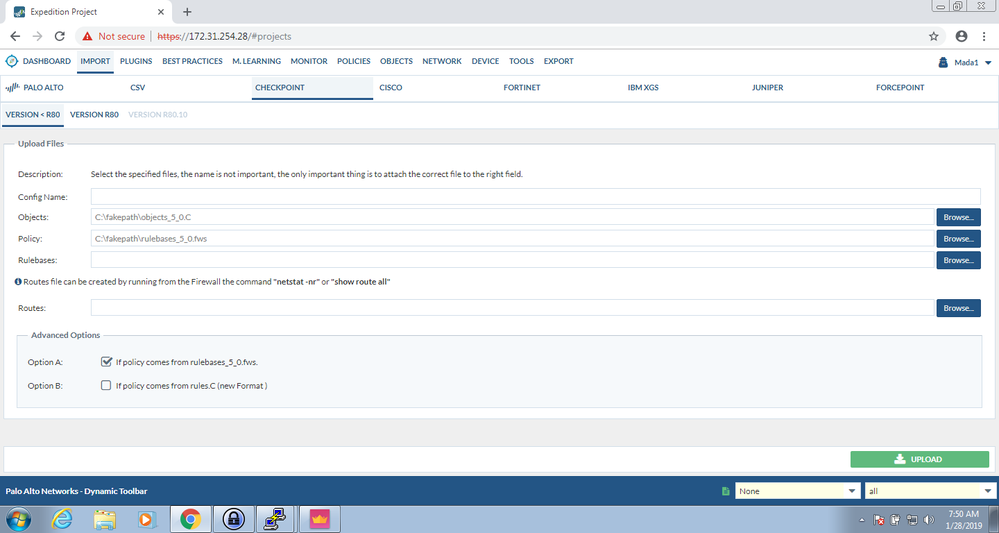The image size is (999, 533).
Task: Show hidden tray icons arrow
Action: pos(862,520)
